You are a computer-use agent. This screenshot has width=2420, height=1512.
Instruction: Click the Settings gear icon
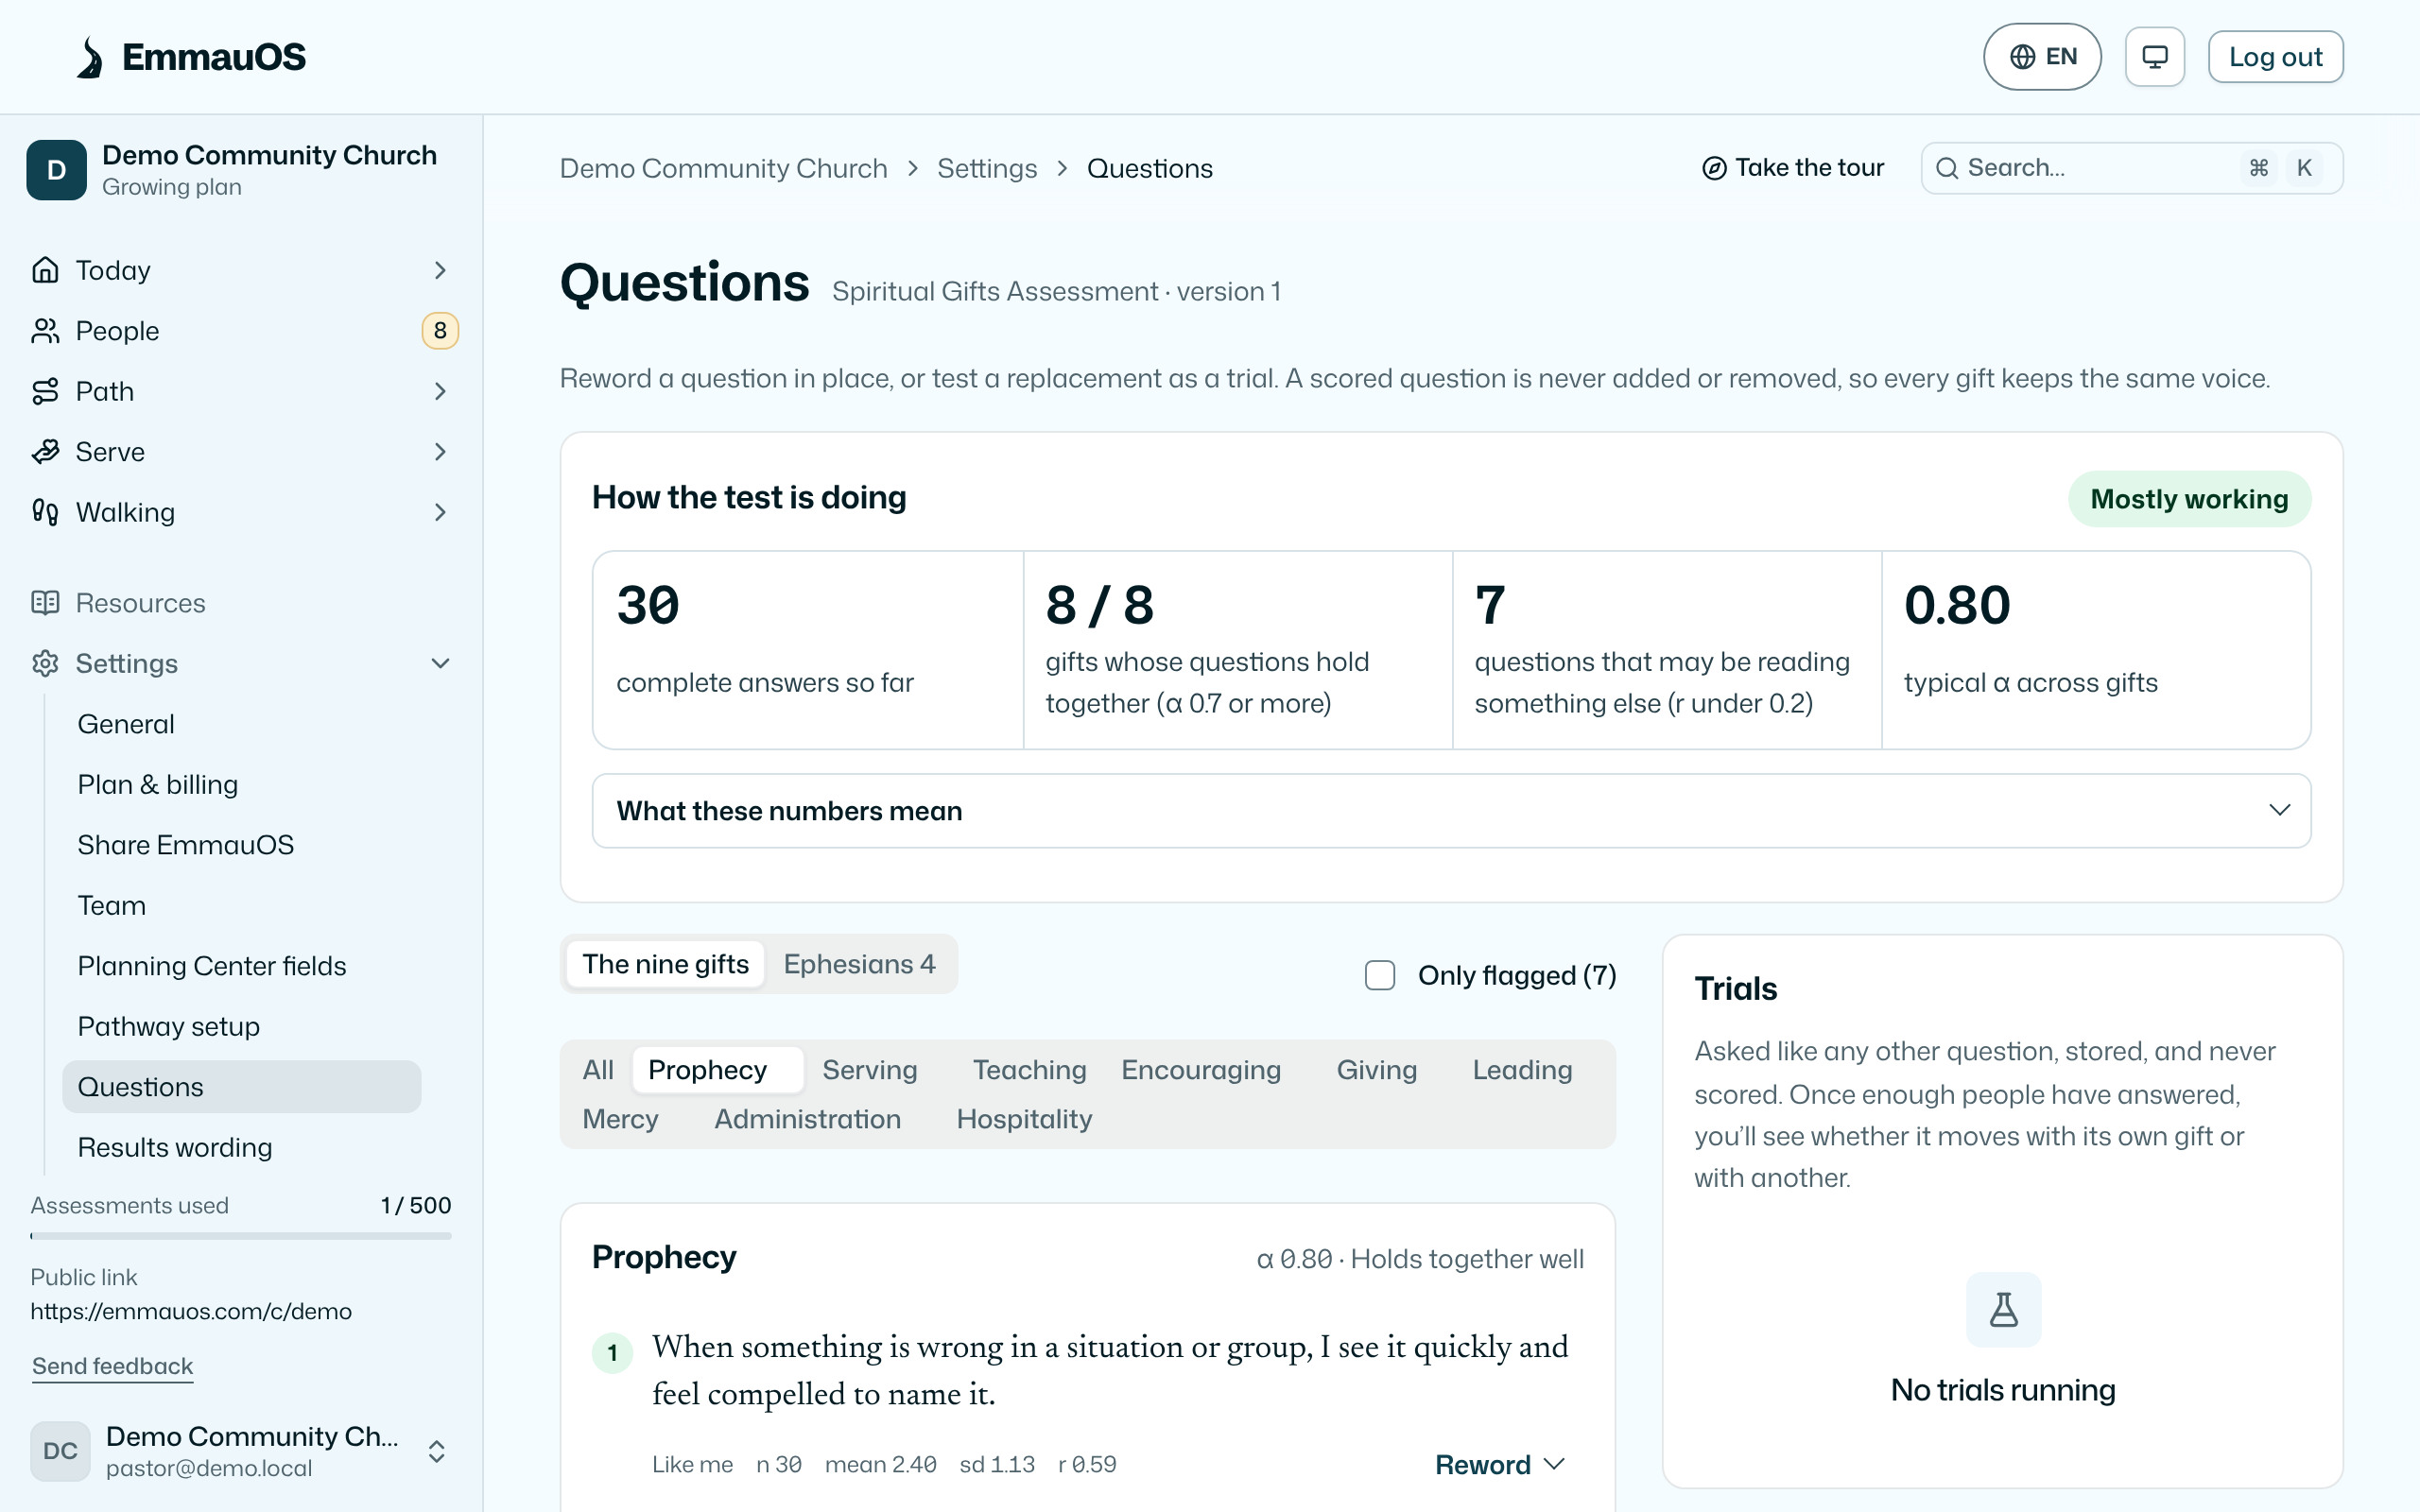[x=45, y=663]
